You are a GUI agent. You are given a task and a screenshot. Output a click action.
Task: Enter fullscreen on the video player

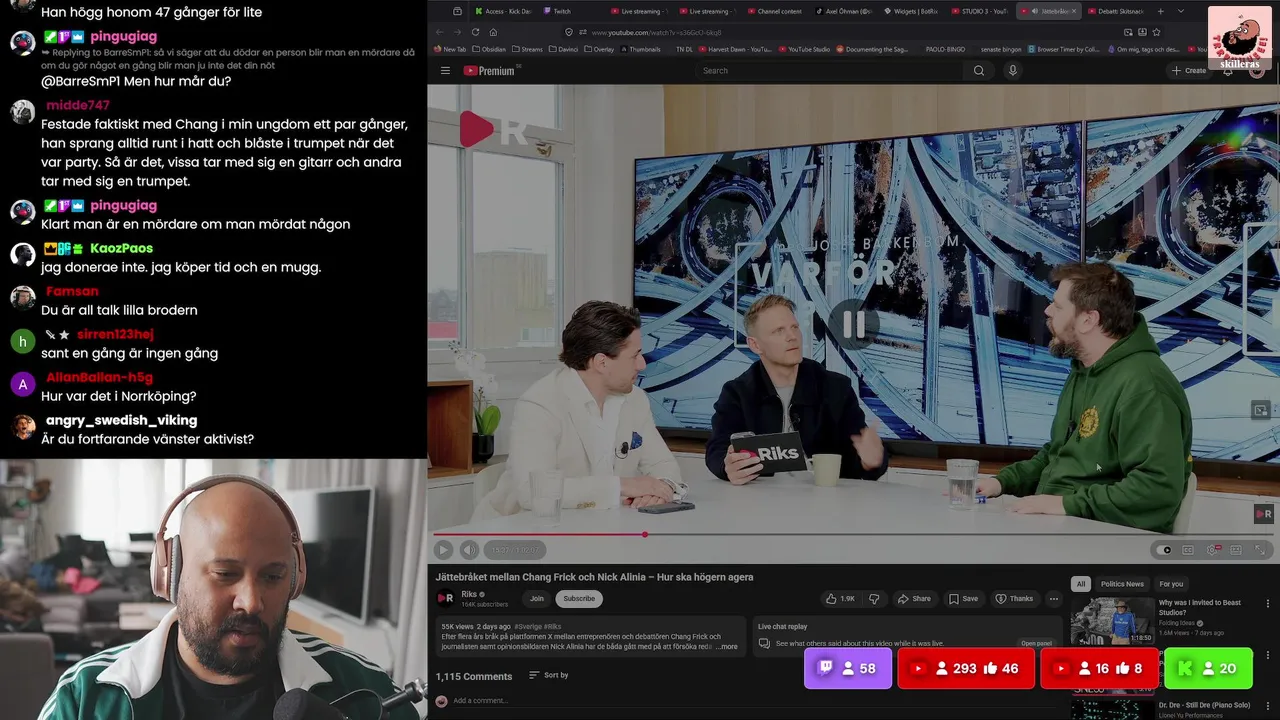click(1260, 550)
